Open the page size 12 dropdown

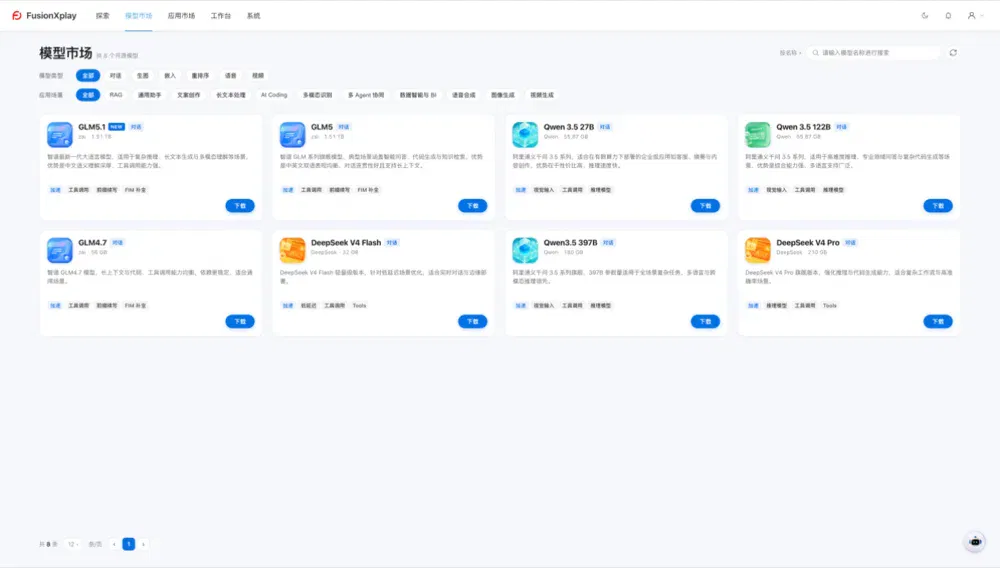(x=73, y=544)
